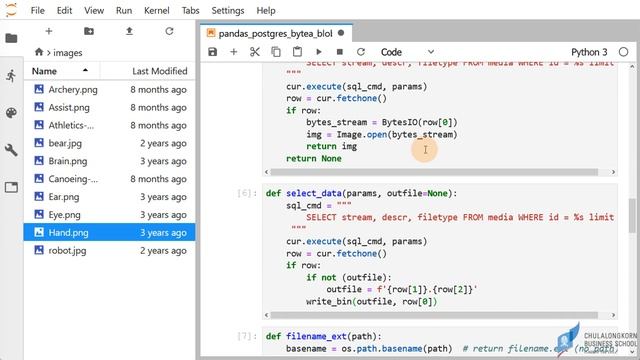The image size is (640, 360).
Task: Click the images breadcrumb folder
Action: click(67, 53)
